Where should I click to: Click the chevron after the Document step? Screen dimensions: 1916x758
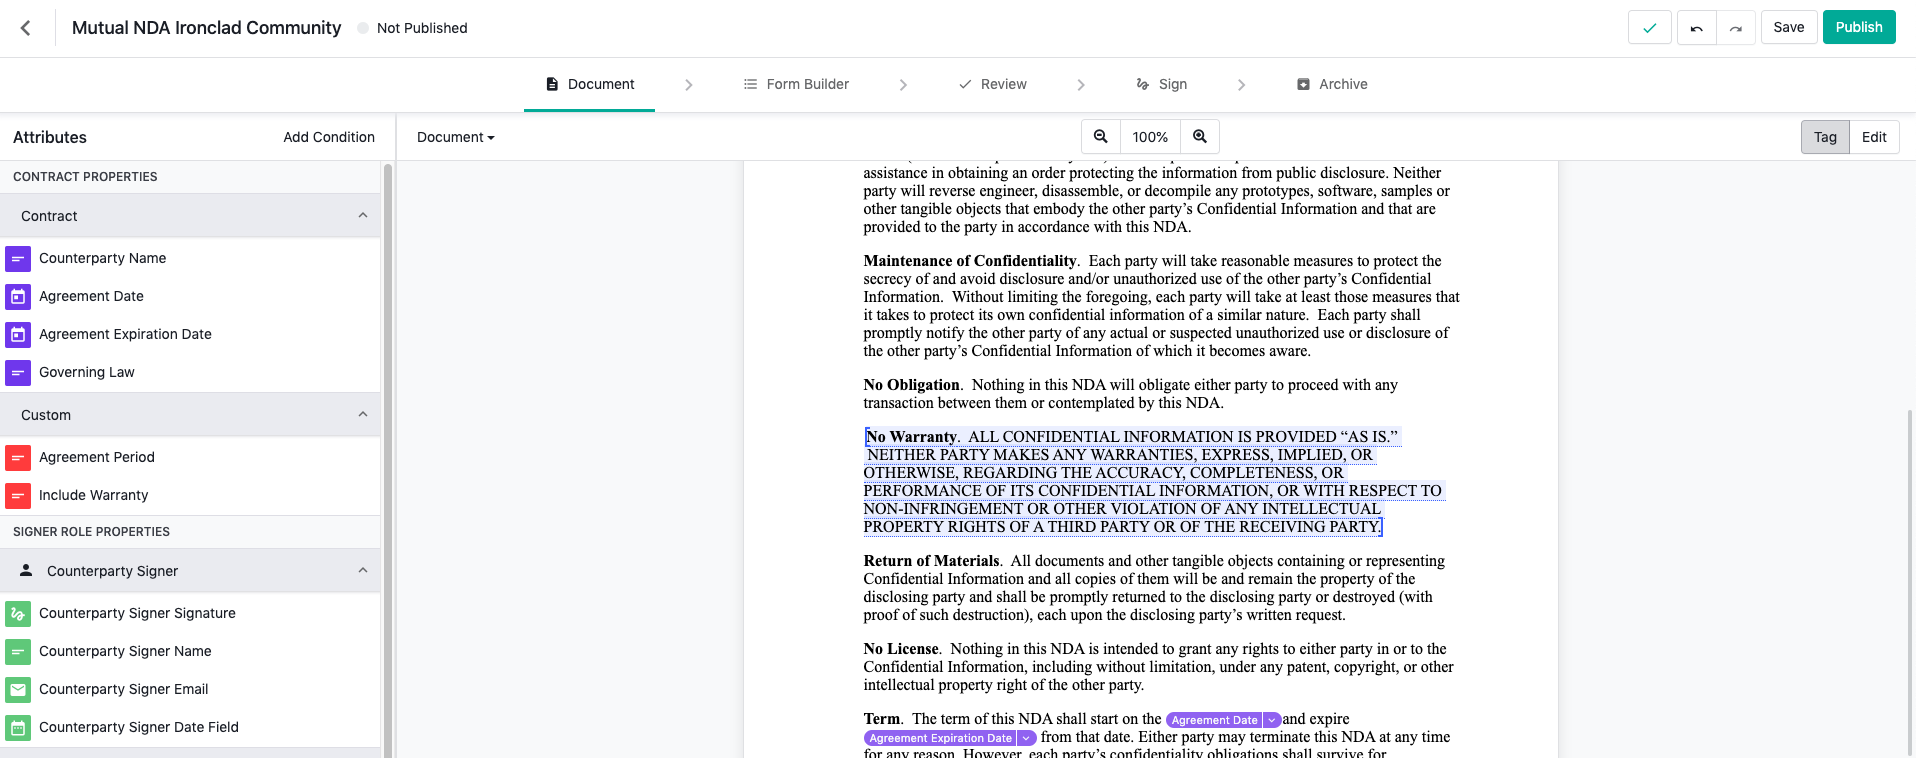point(689,85)
